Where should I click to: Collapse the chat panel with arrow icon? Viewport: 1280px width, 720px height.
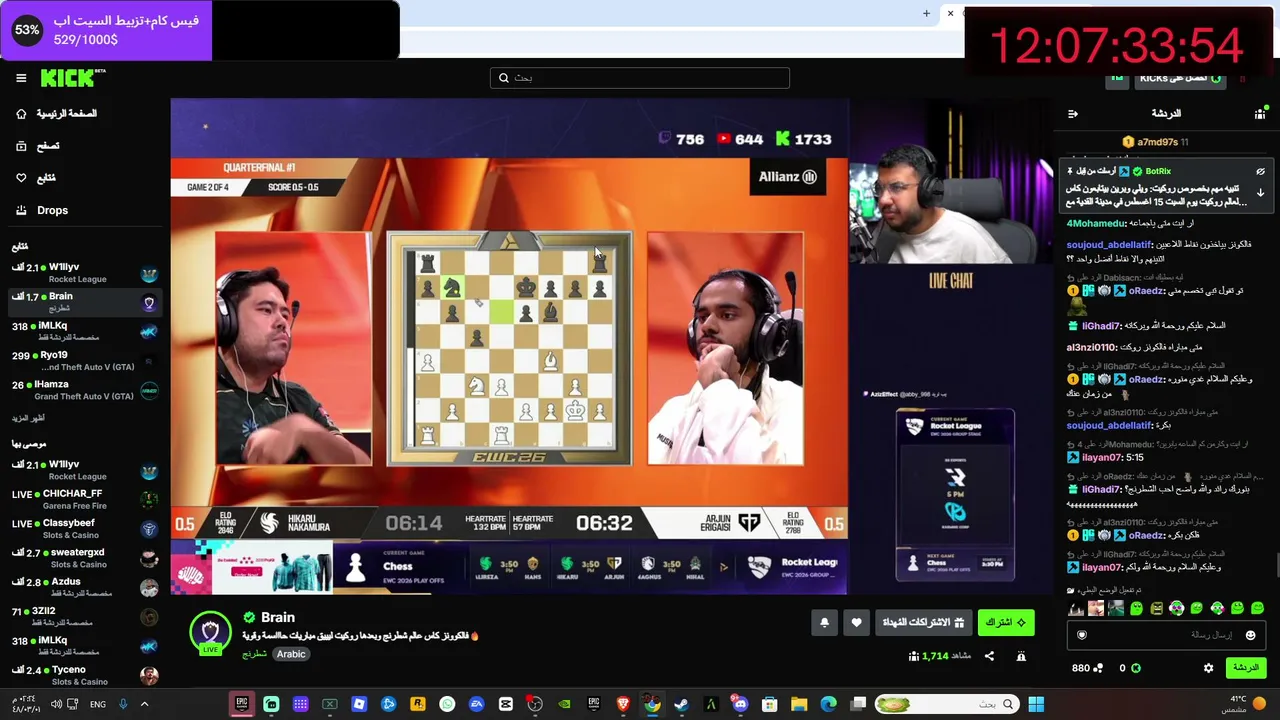coord(1073,114)
